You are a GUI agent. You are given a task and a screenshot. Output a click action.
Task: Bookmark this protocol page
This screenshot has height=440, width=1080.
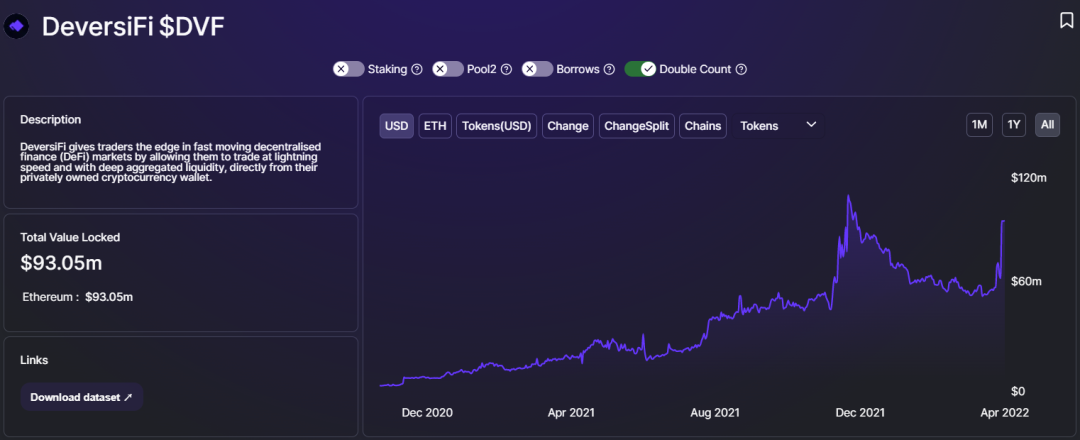(x=1066, y=20)
